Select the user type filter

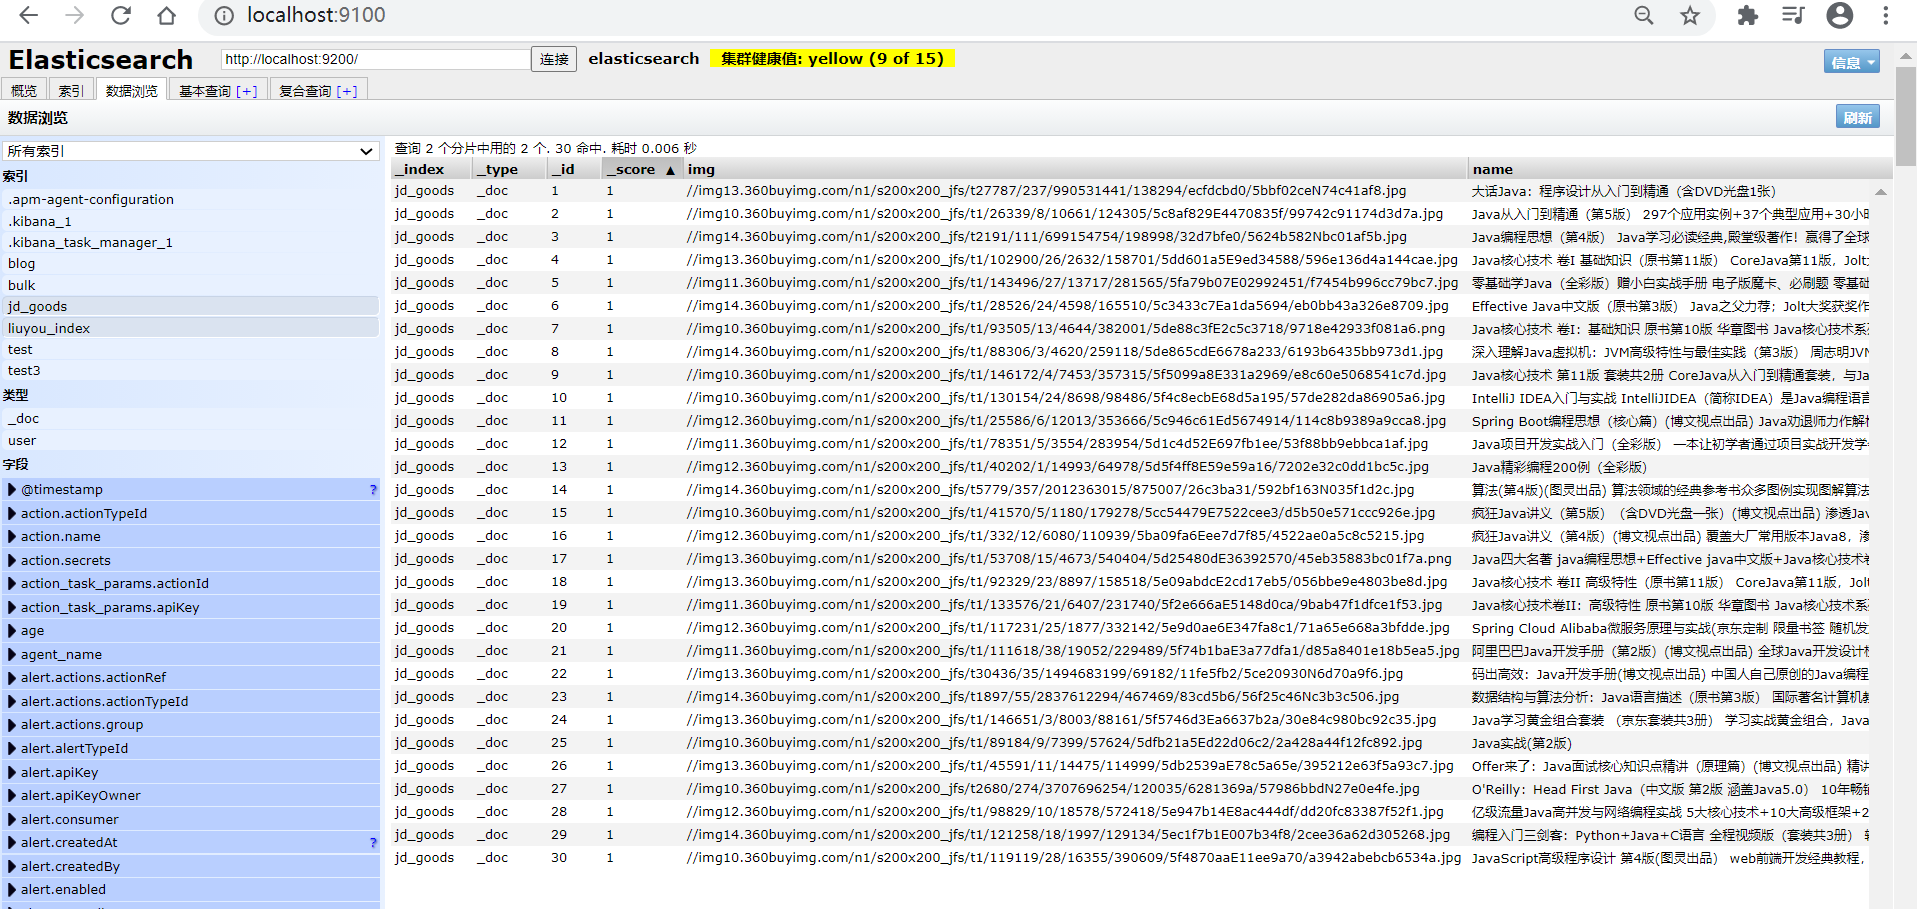tap(191, 441)
